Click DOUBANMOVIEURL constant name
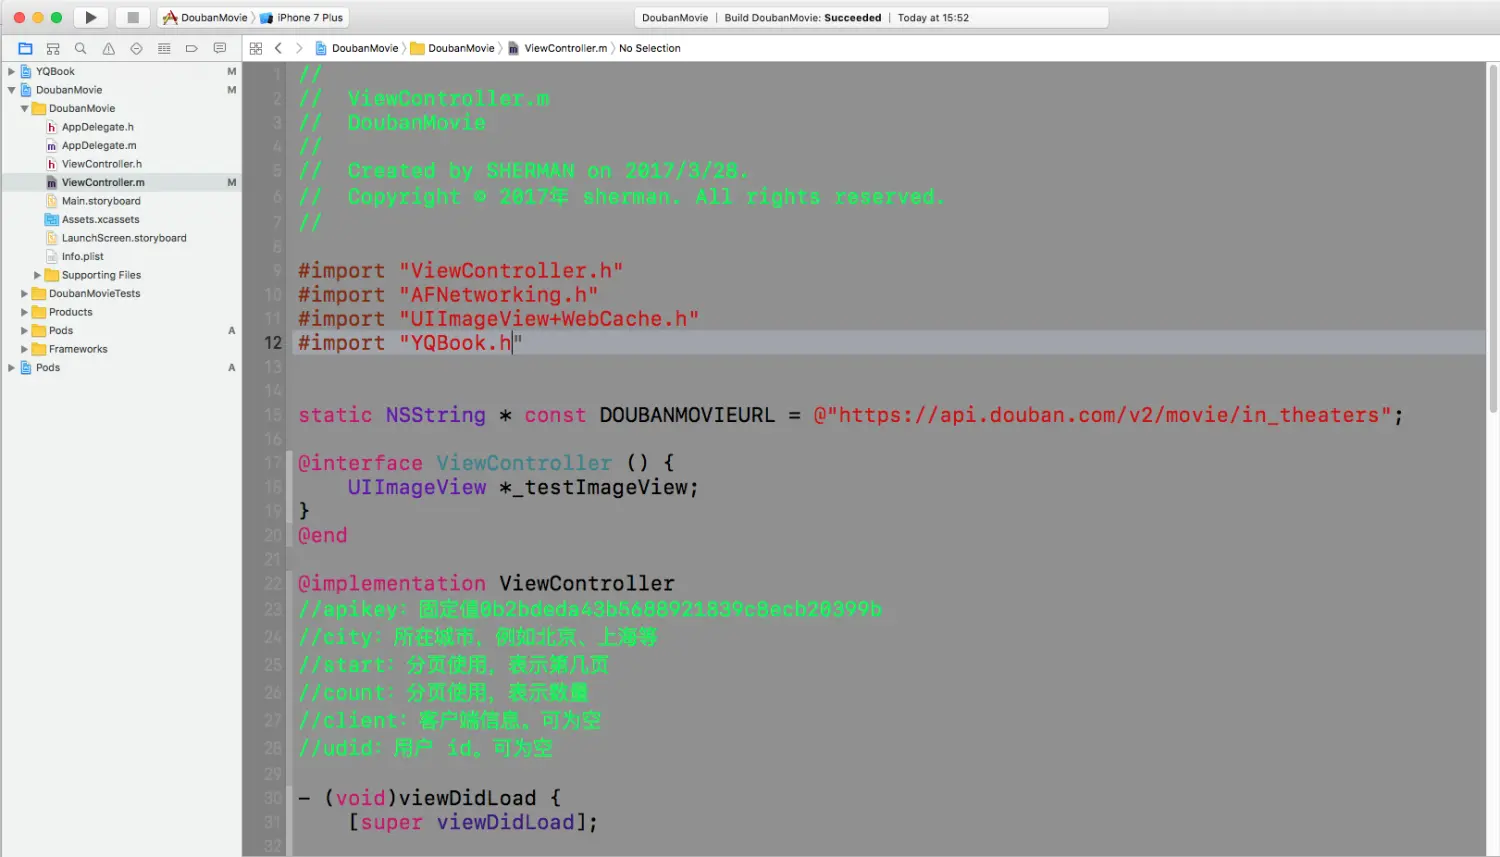This screenshot has width=1500, height=857. 687,415
